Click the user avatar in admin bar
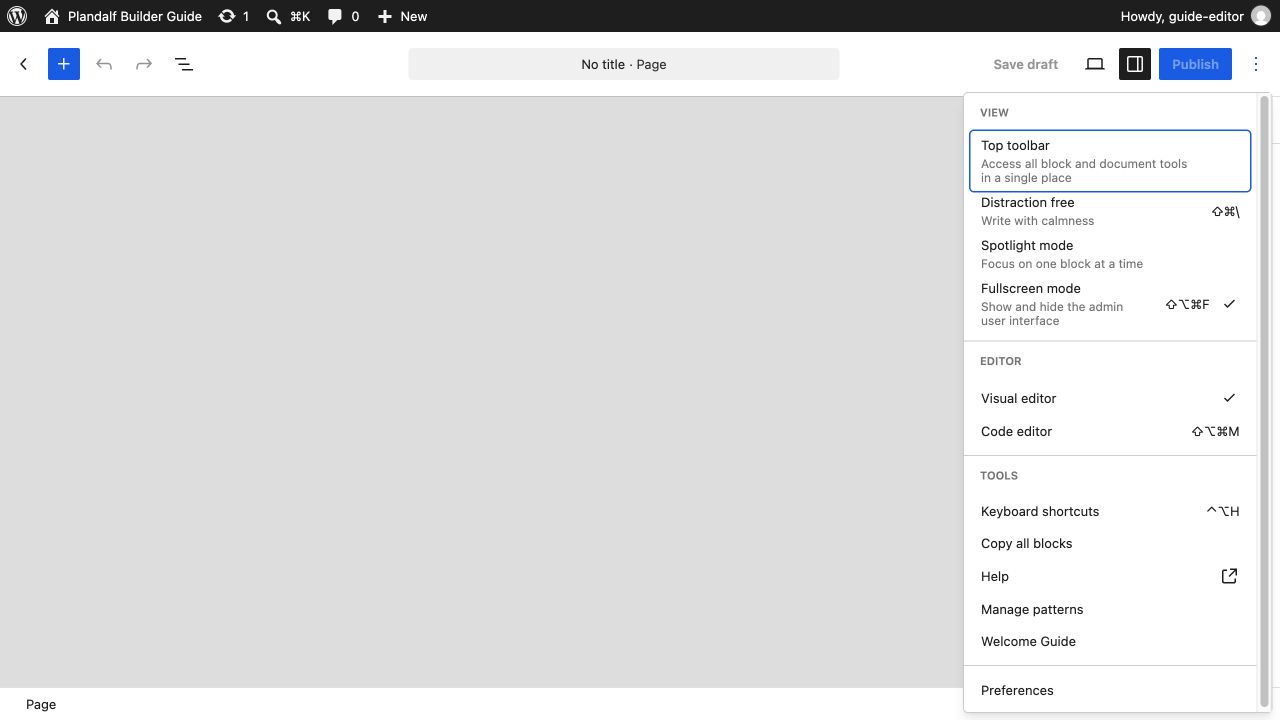 (1261, 16)
